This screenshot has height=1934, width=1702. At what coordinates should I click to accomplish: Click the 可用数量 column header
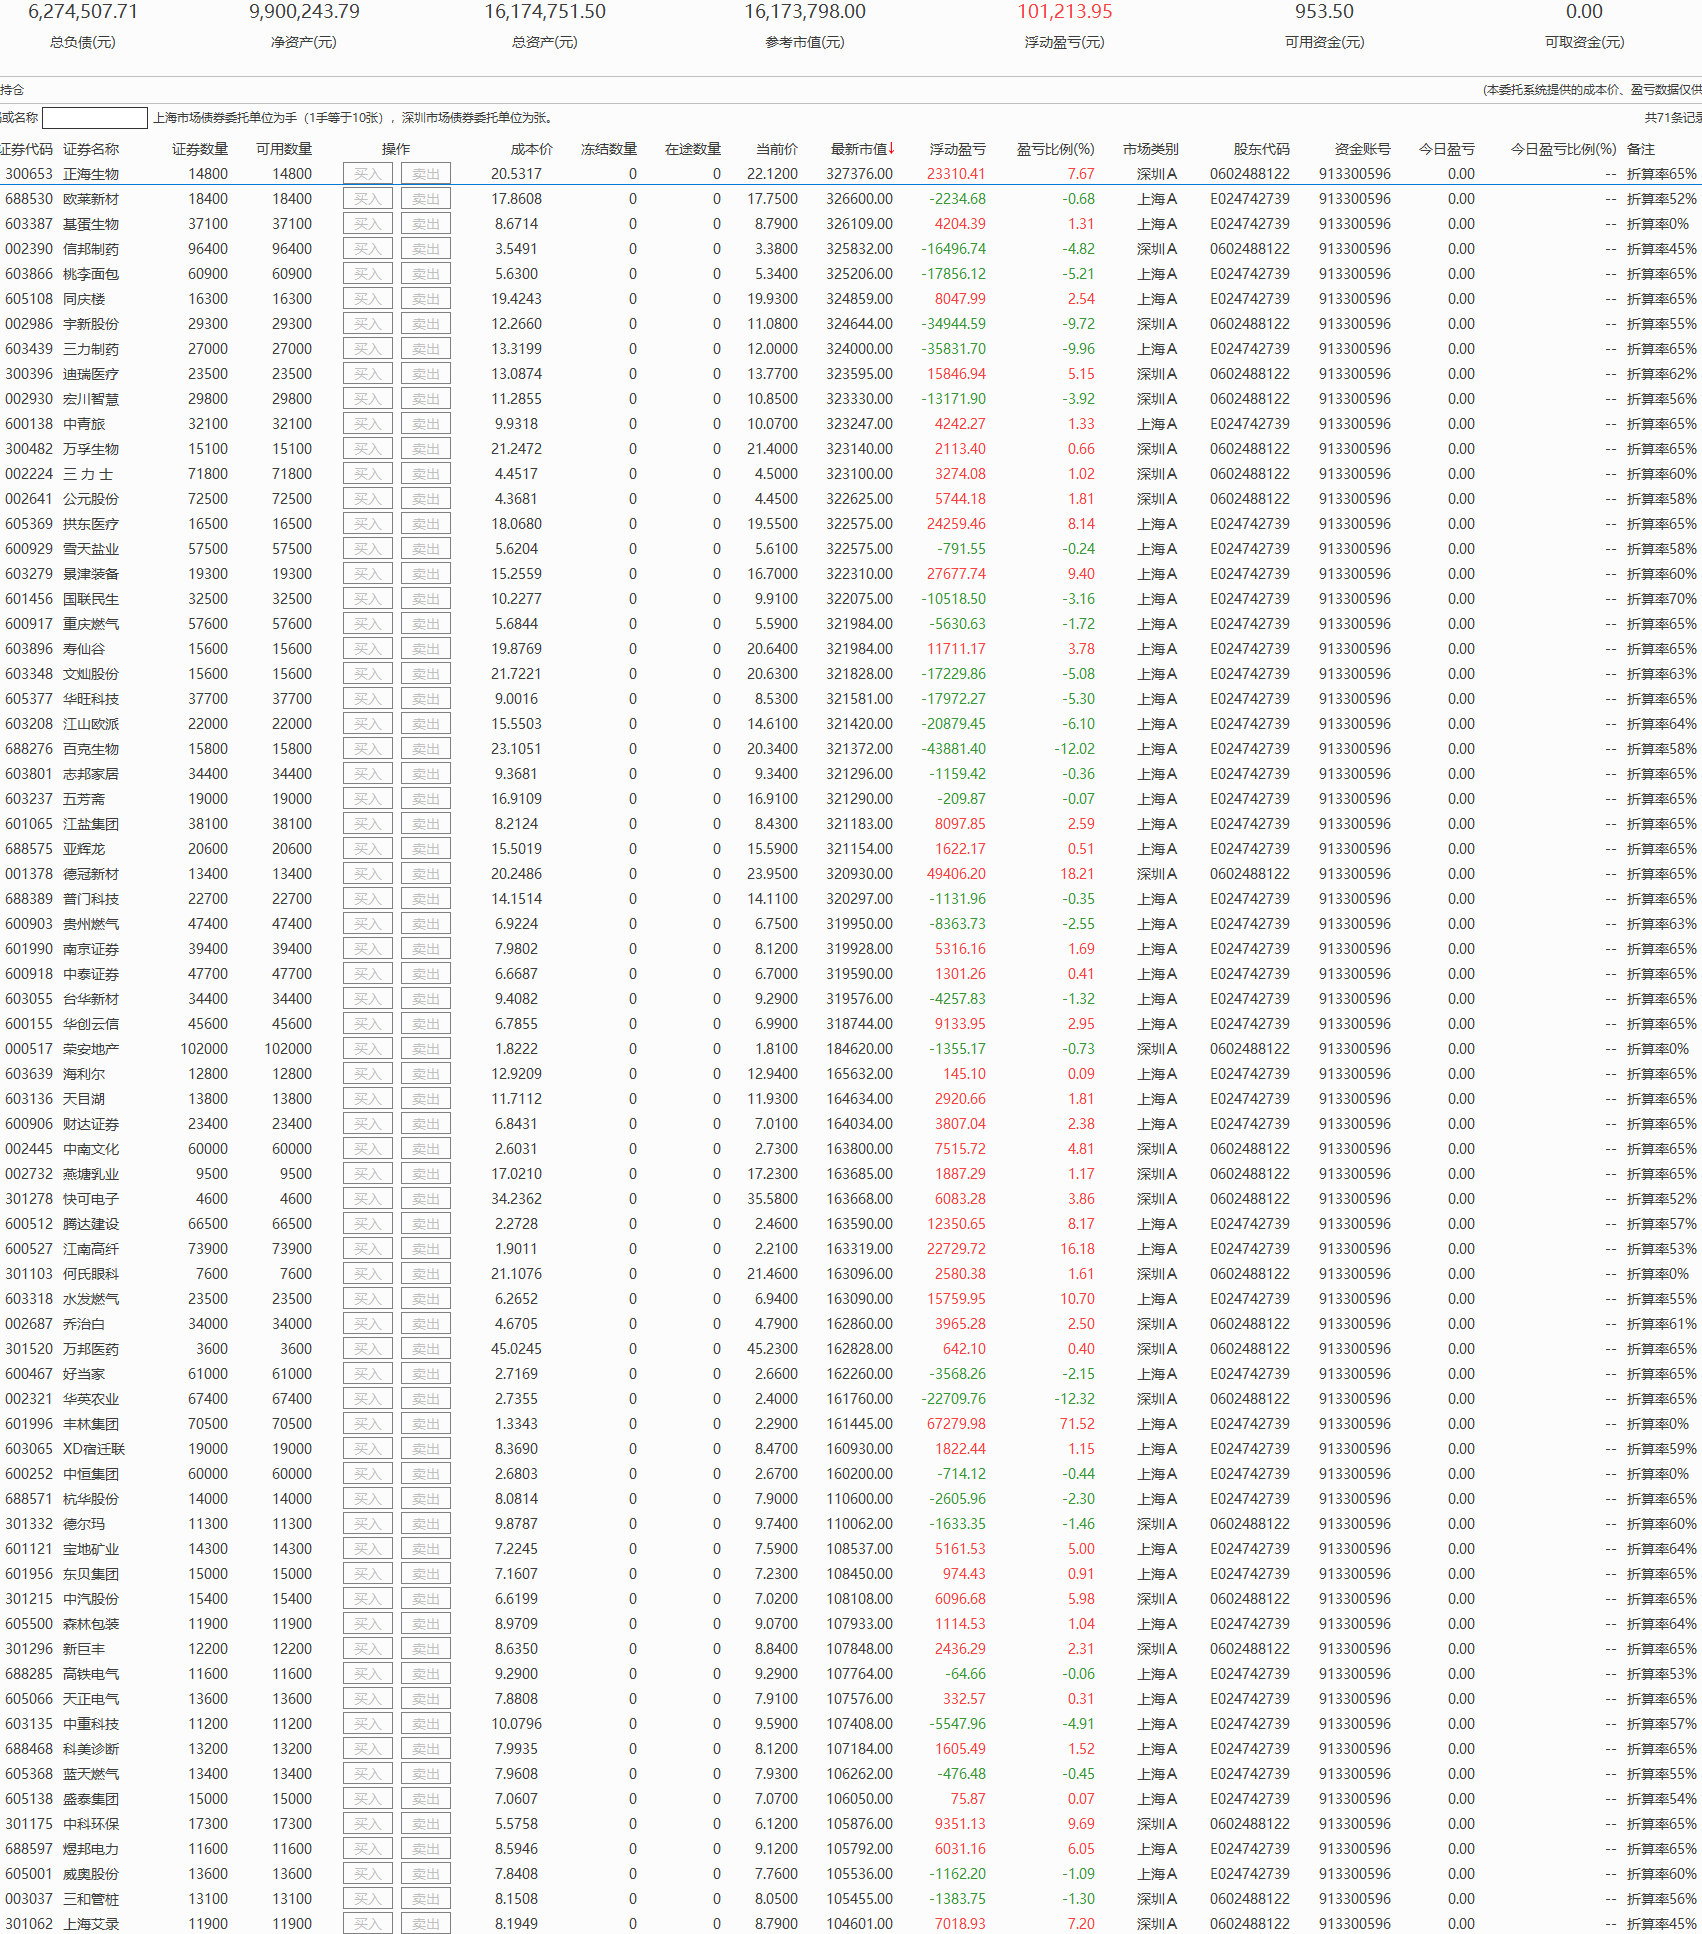click(284, 149)
